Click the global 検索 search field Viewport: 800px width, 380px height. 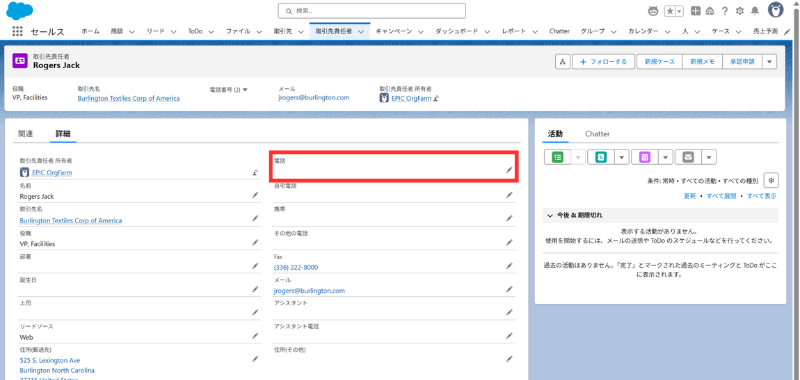pos(371,11)
